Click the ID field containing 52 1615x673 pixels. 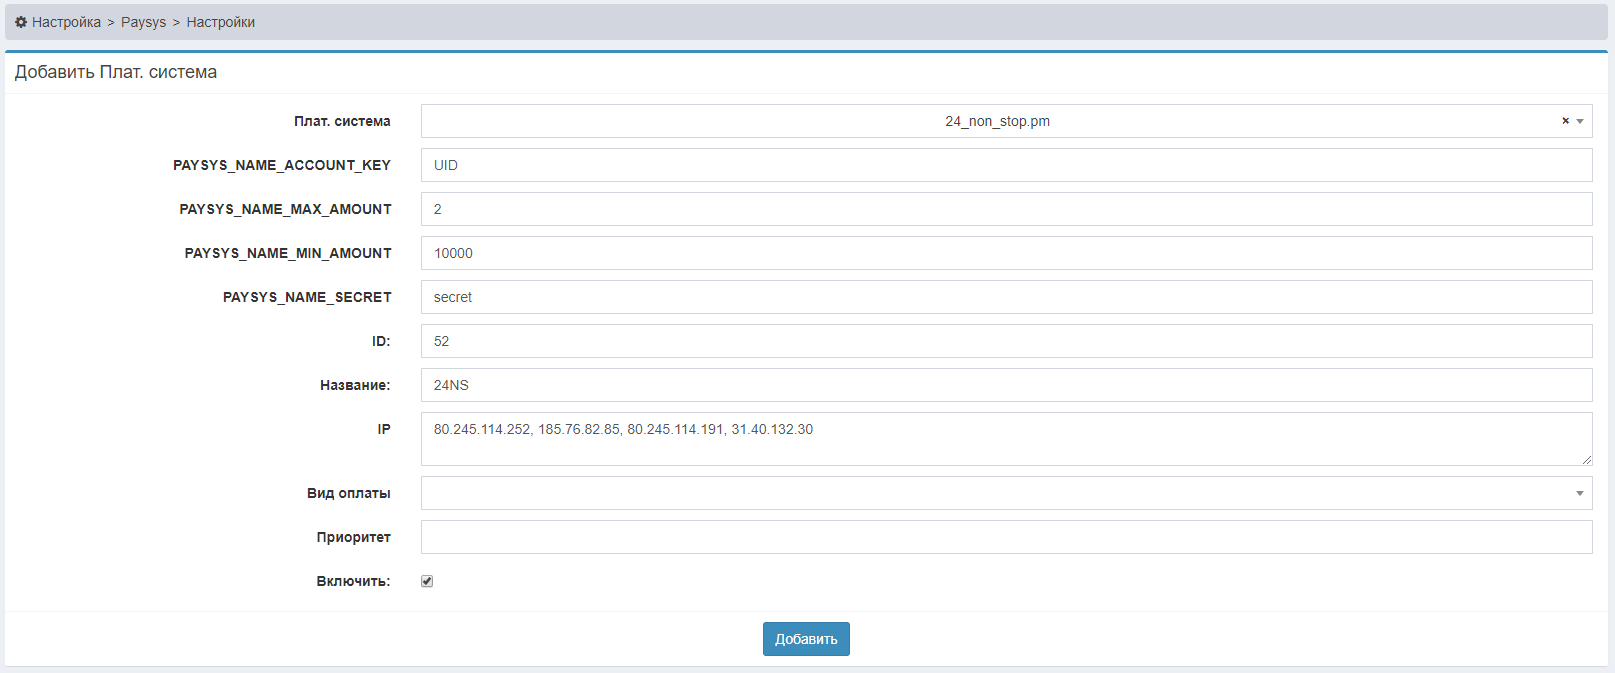point(1006,341)
